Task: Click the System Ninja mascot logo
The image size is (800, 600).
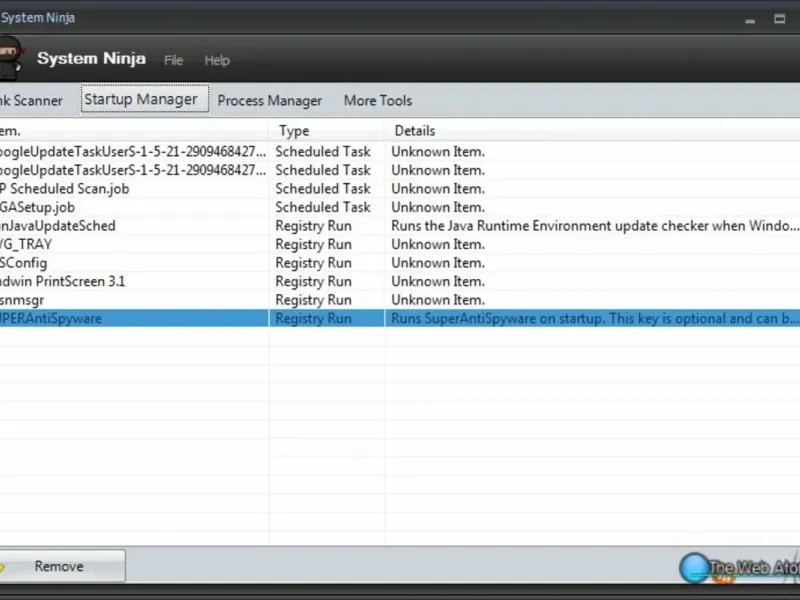Action: pos(11,58)
